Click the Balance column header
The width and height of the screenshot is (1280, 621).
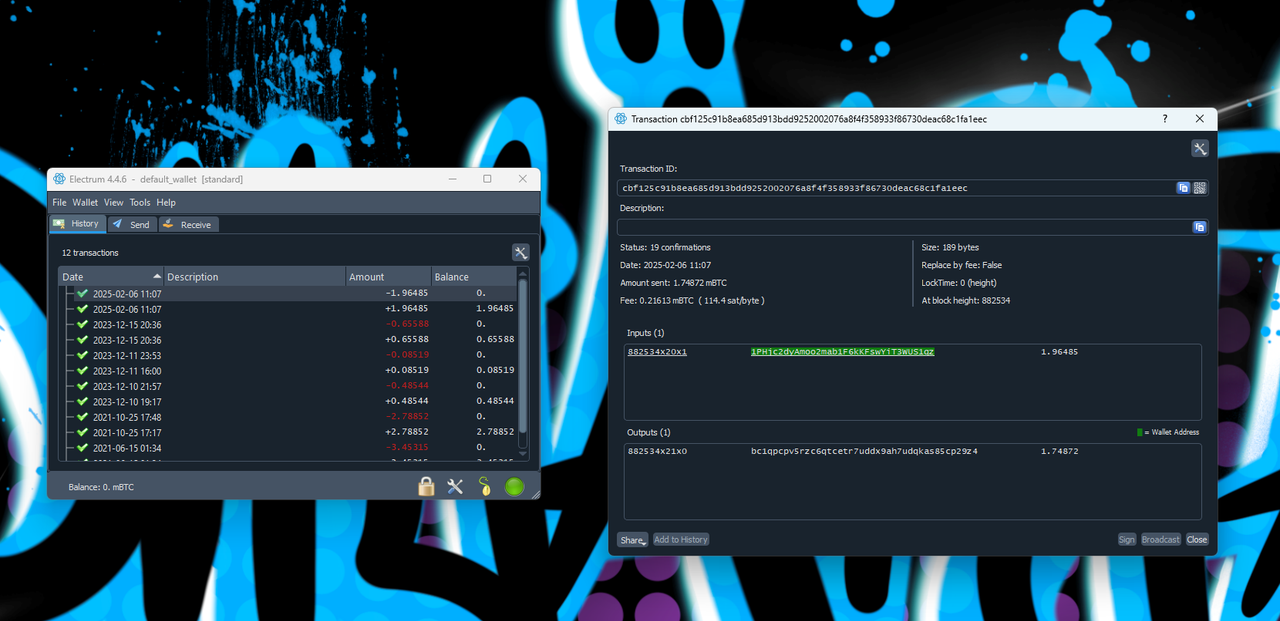[x=473, y=276]
